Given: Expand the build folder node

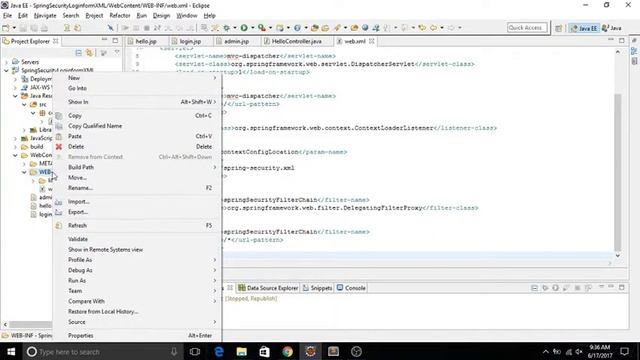Looking at the screenshot, I should 15,147.
